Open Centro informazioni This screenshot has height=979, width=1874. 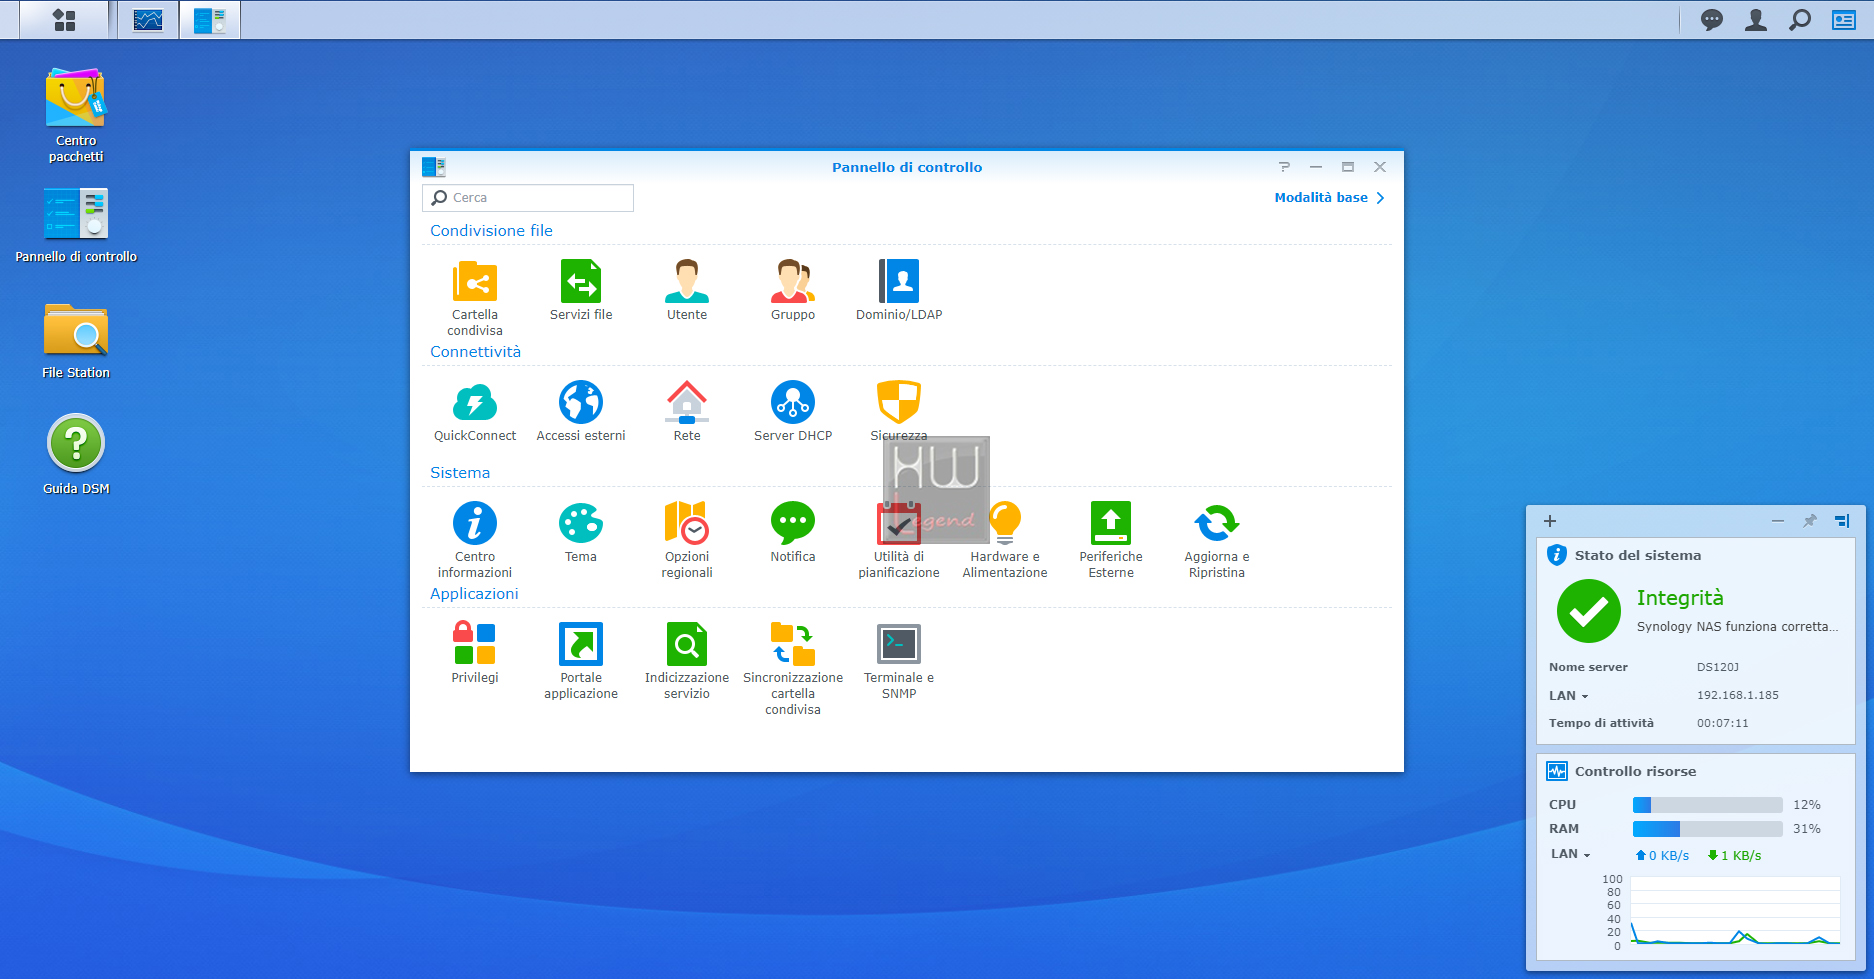pos(475,523)
